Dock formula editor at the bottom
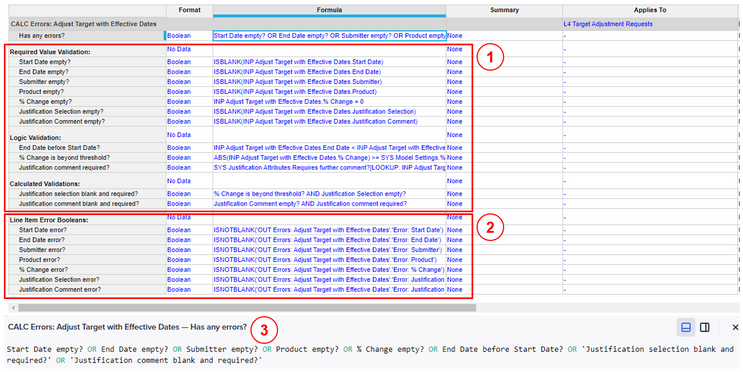 click(686, 327)
